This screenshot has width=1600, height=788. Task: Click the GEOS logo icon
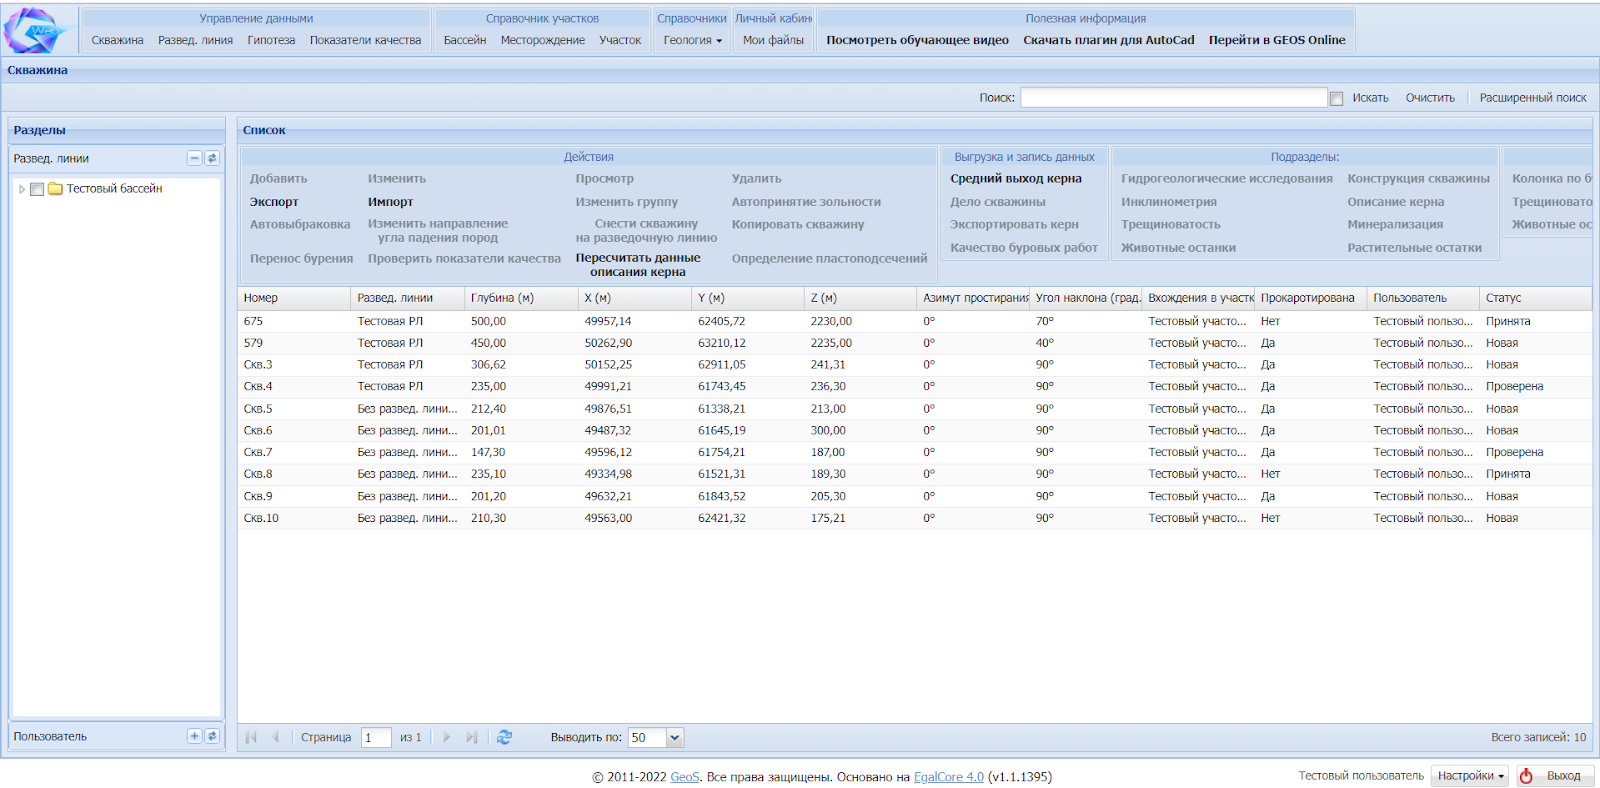36,30
